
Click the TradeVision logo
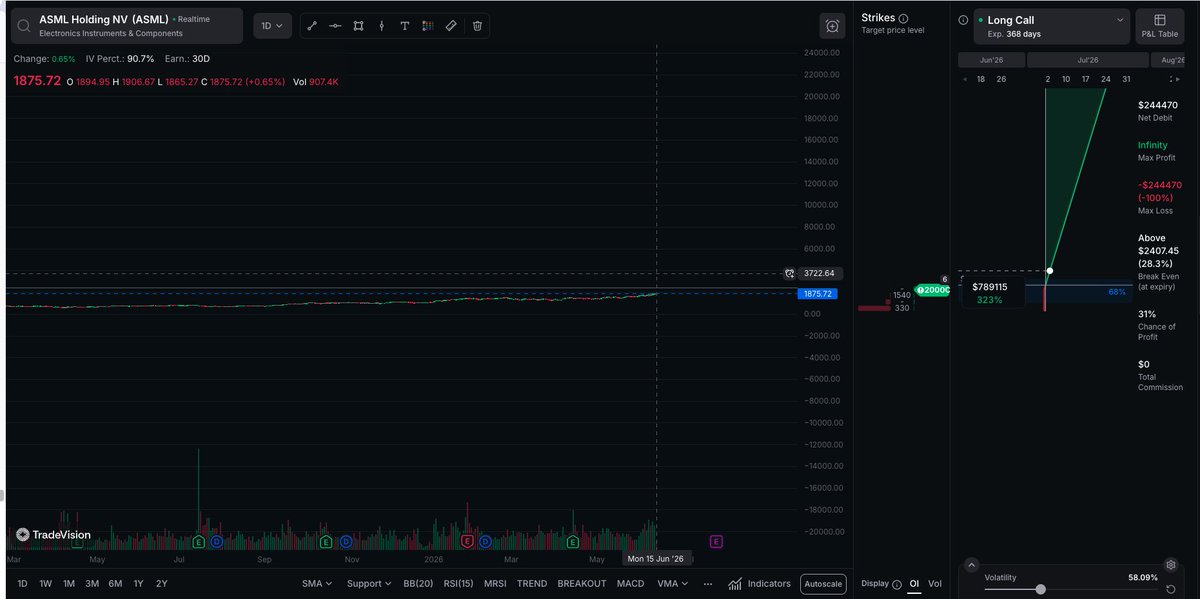(53, 535)
